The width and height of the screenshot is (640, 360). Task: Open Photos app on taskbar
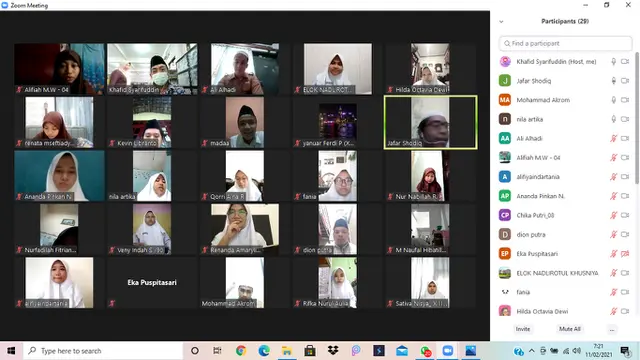(471, 351)
